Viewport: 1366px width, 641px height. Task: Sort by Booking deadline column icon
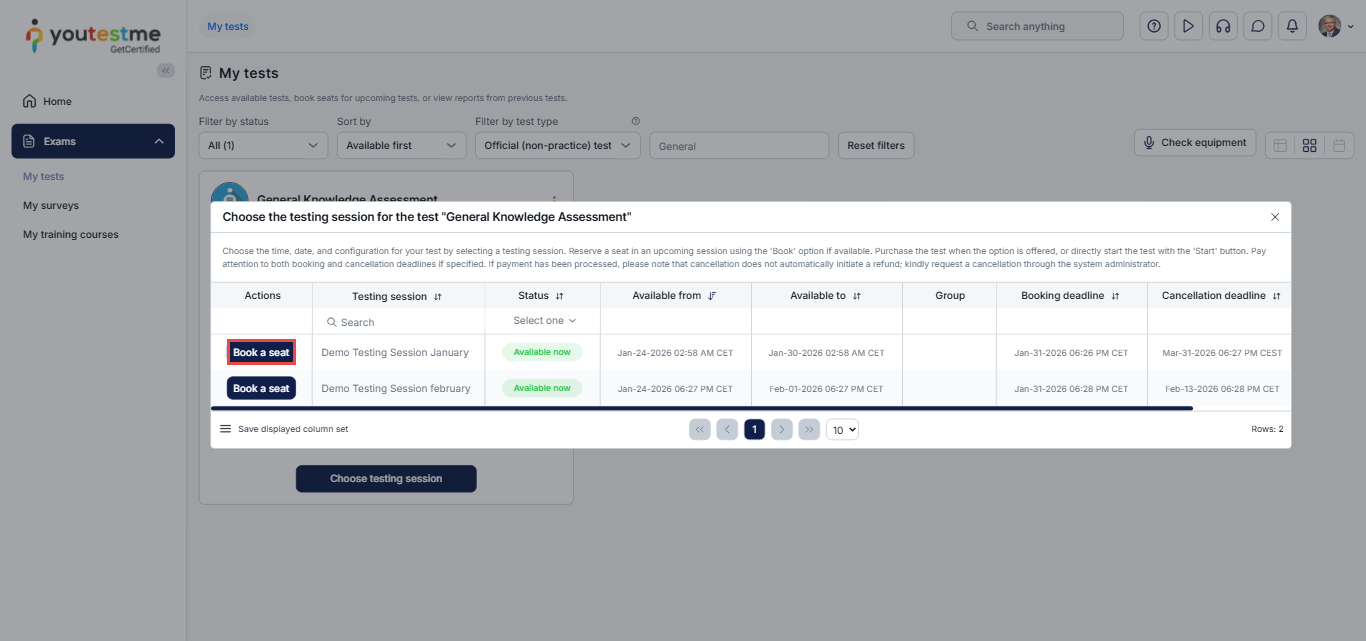[x=1115, y=297]
